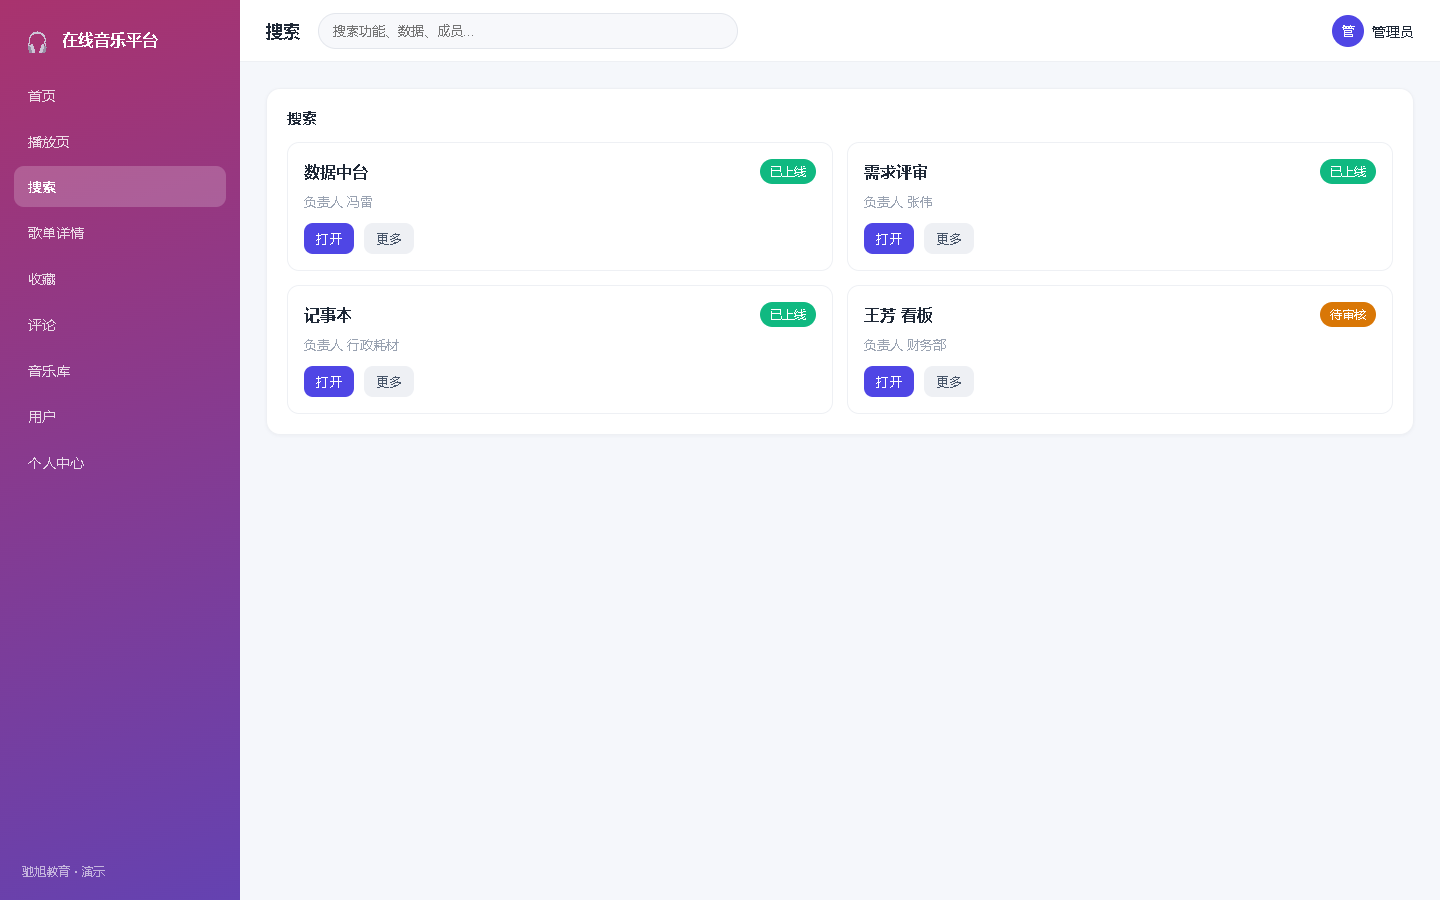This screenshot has width=1440, height=900.
Task: Click the 管理员 username label
Action: (1392, 32)
